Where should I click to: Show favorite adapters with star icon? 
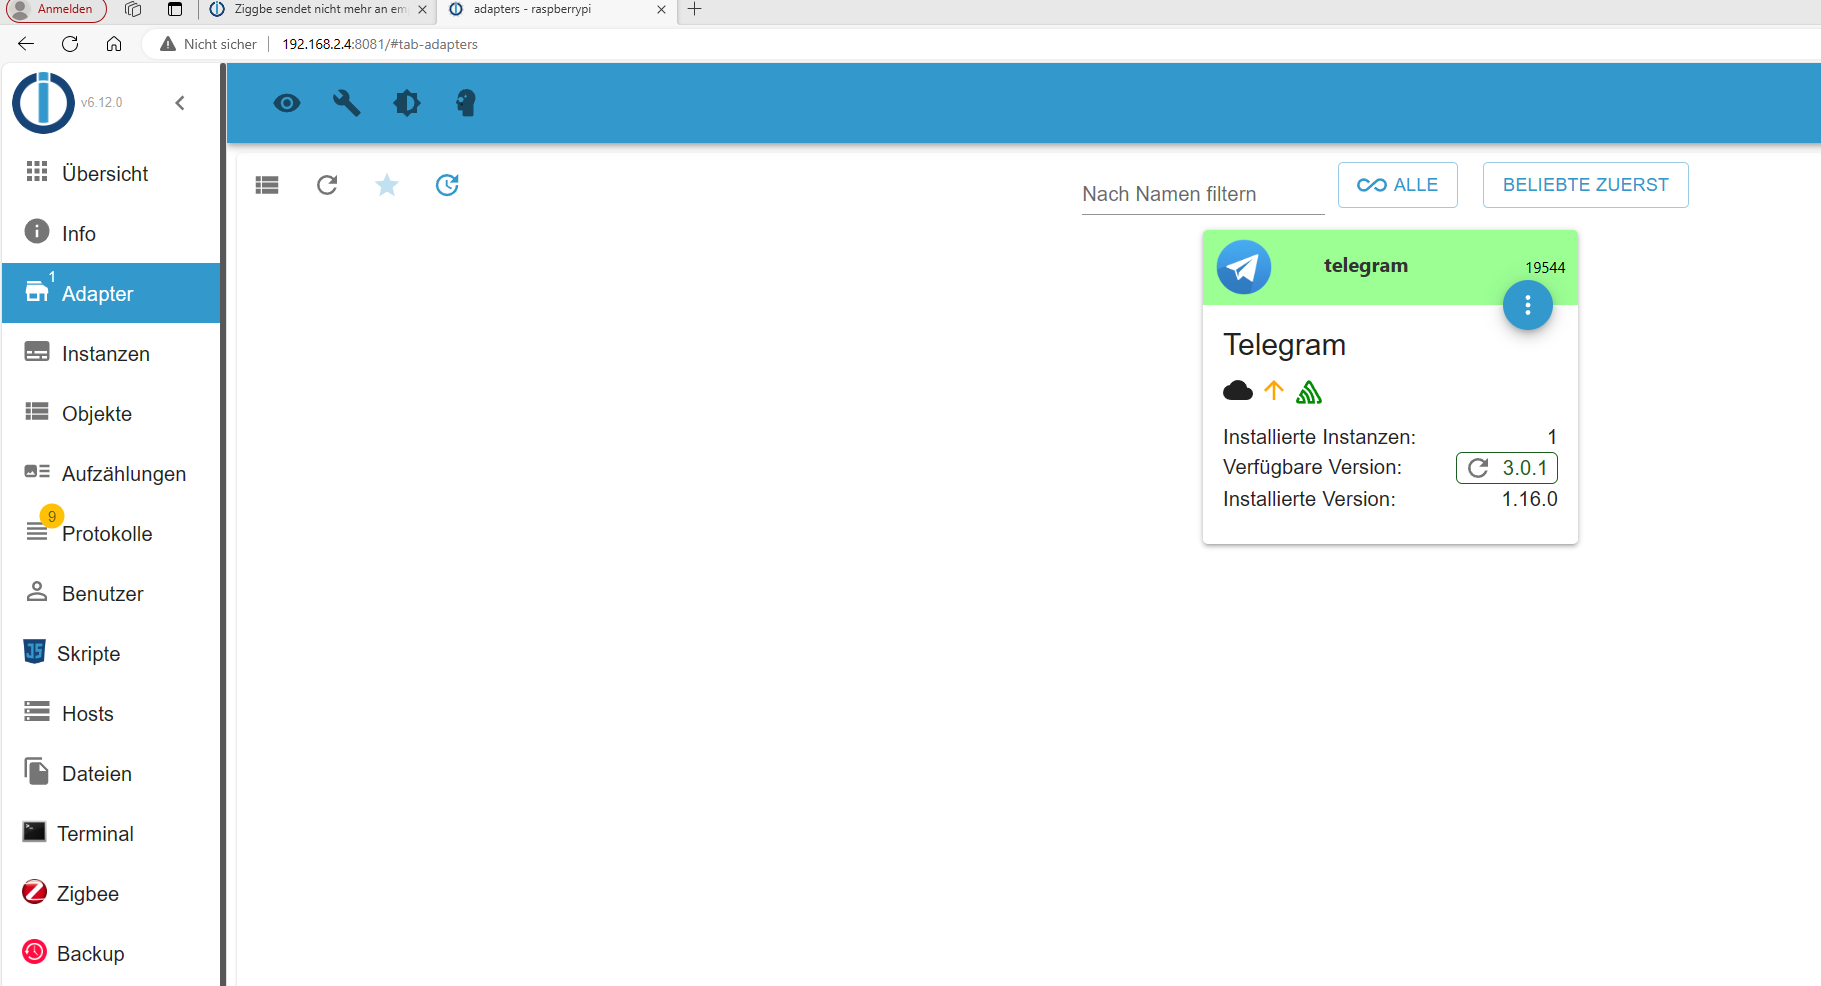(x=387, y=185)
